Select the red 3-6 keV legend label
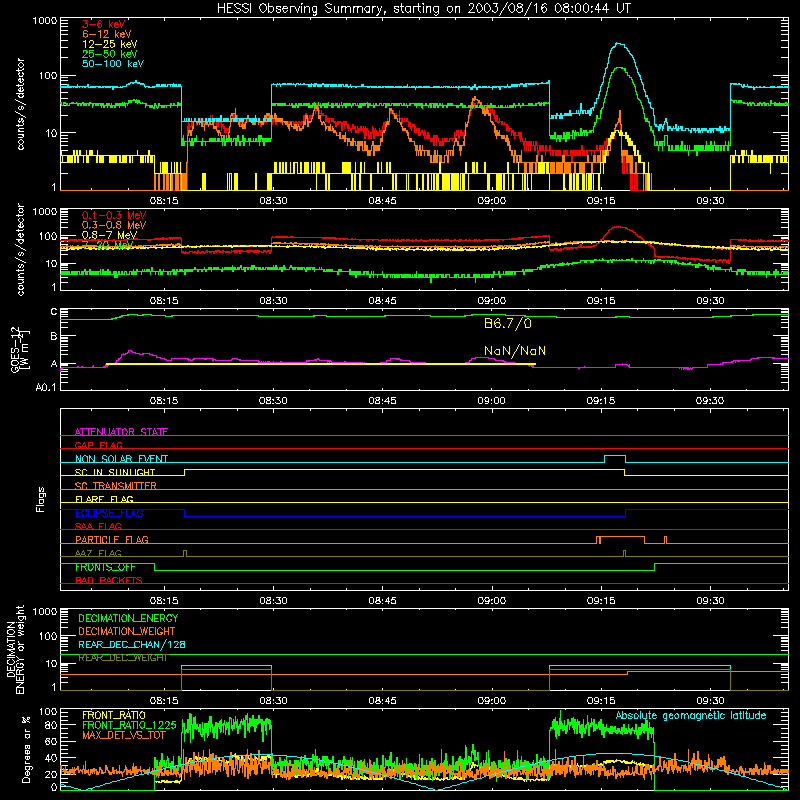The height and width of the screenshot is (800, 800). point(104,24)
